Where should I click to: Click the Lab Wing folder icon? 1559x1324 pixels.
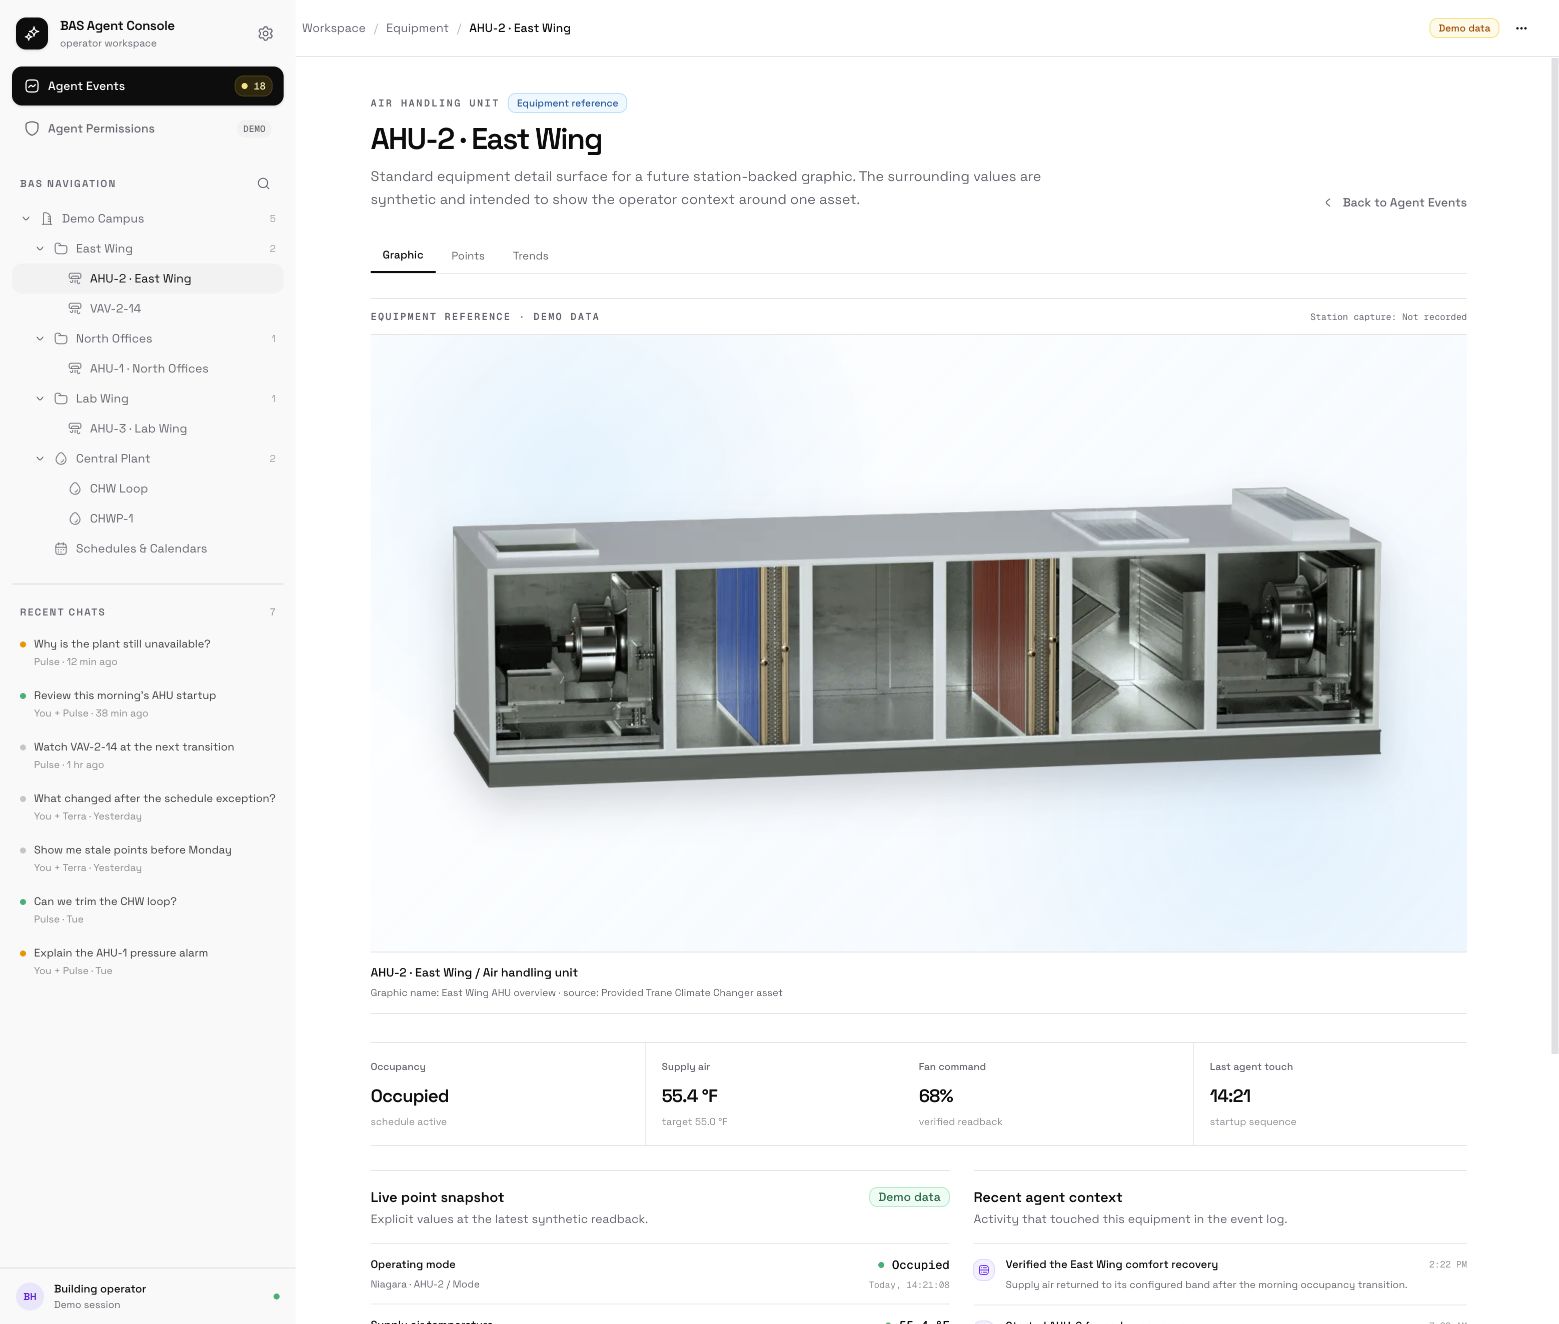pos(61,399)
